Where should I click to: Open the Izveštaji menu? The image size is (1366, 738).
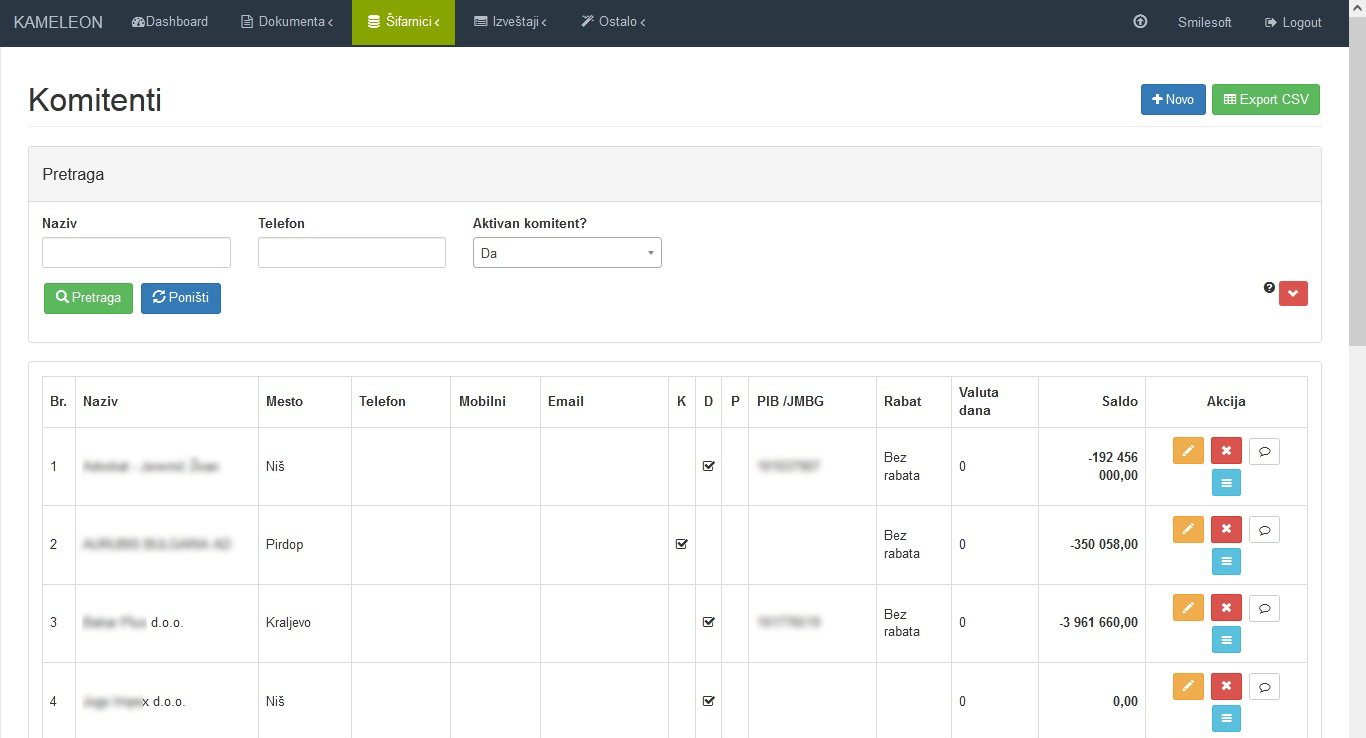tap(510, 22)
